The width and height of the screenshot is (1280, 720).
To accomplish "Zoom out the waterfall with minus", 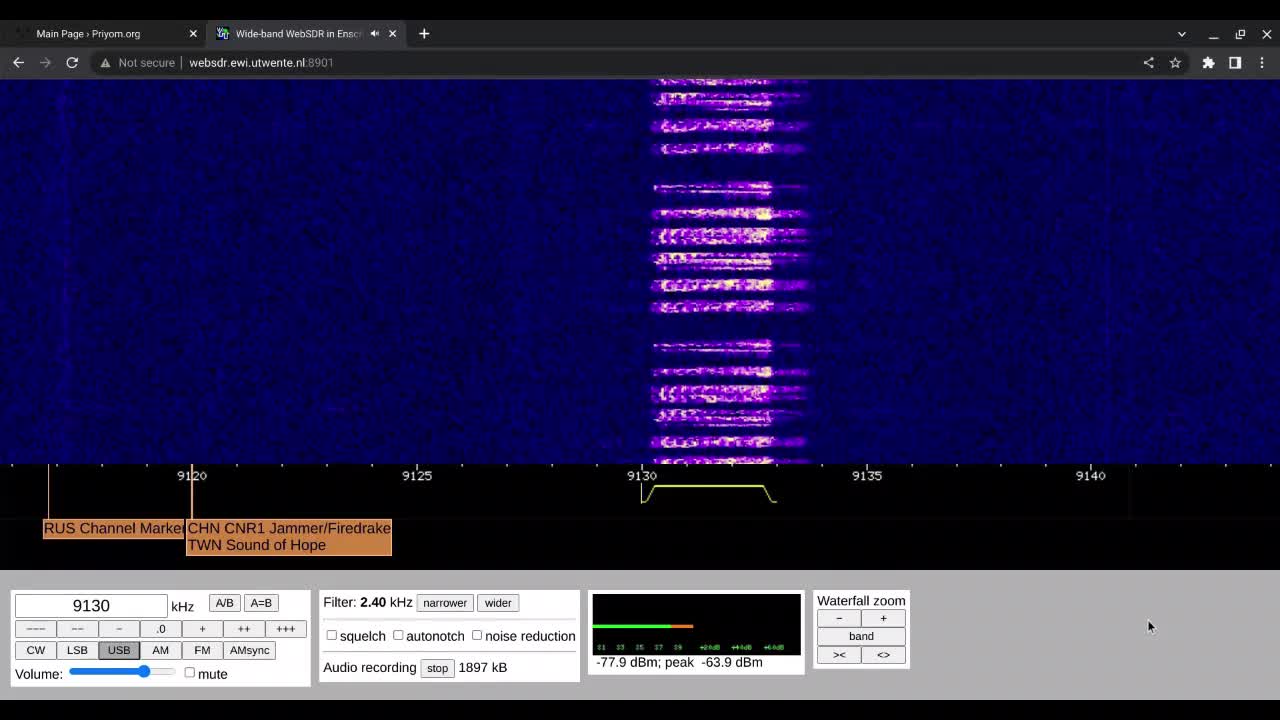I will pos(839,618).
